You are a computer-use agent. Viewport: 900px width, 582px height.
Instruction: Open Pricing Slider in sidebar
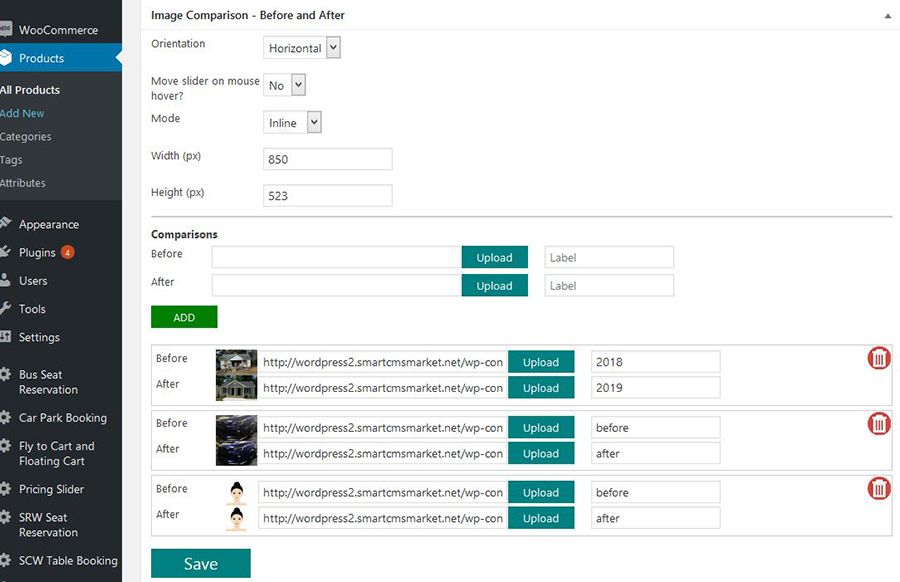pos(51,489)
